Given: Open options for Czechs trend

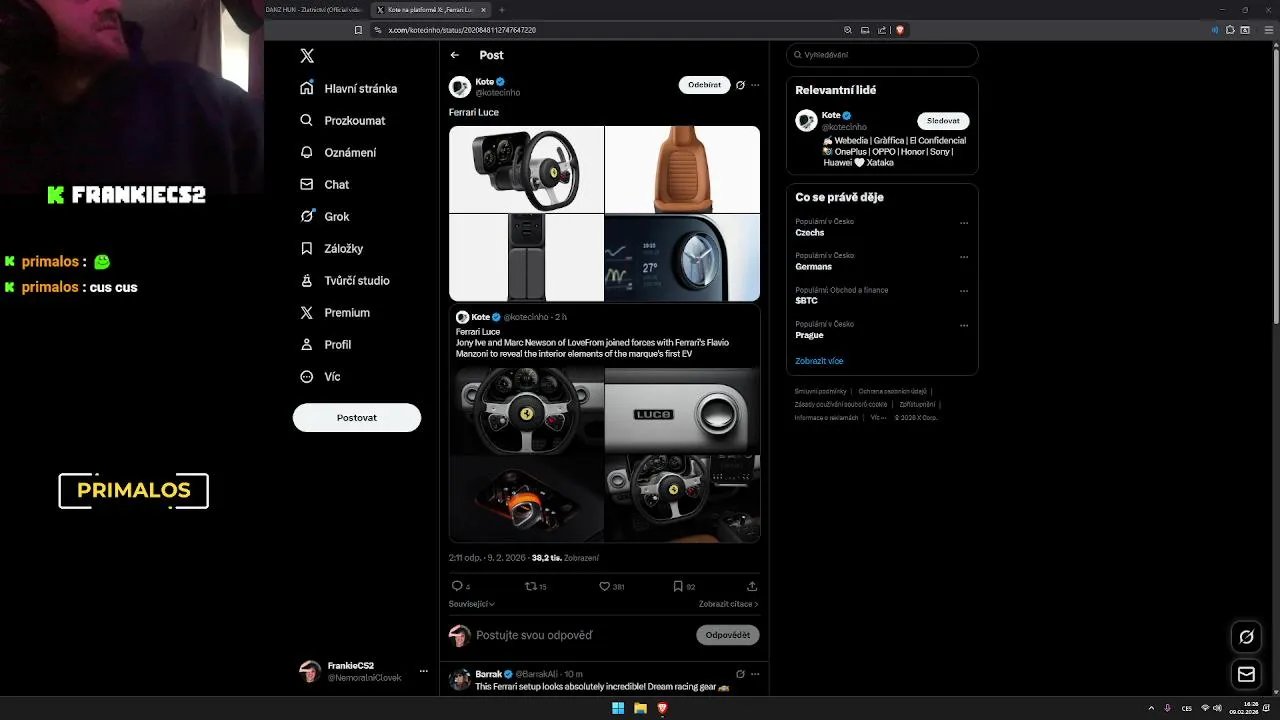Looking at the screenshot, I should 964,223.
